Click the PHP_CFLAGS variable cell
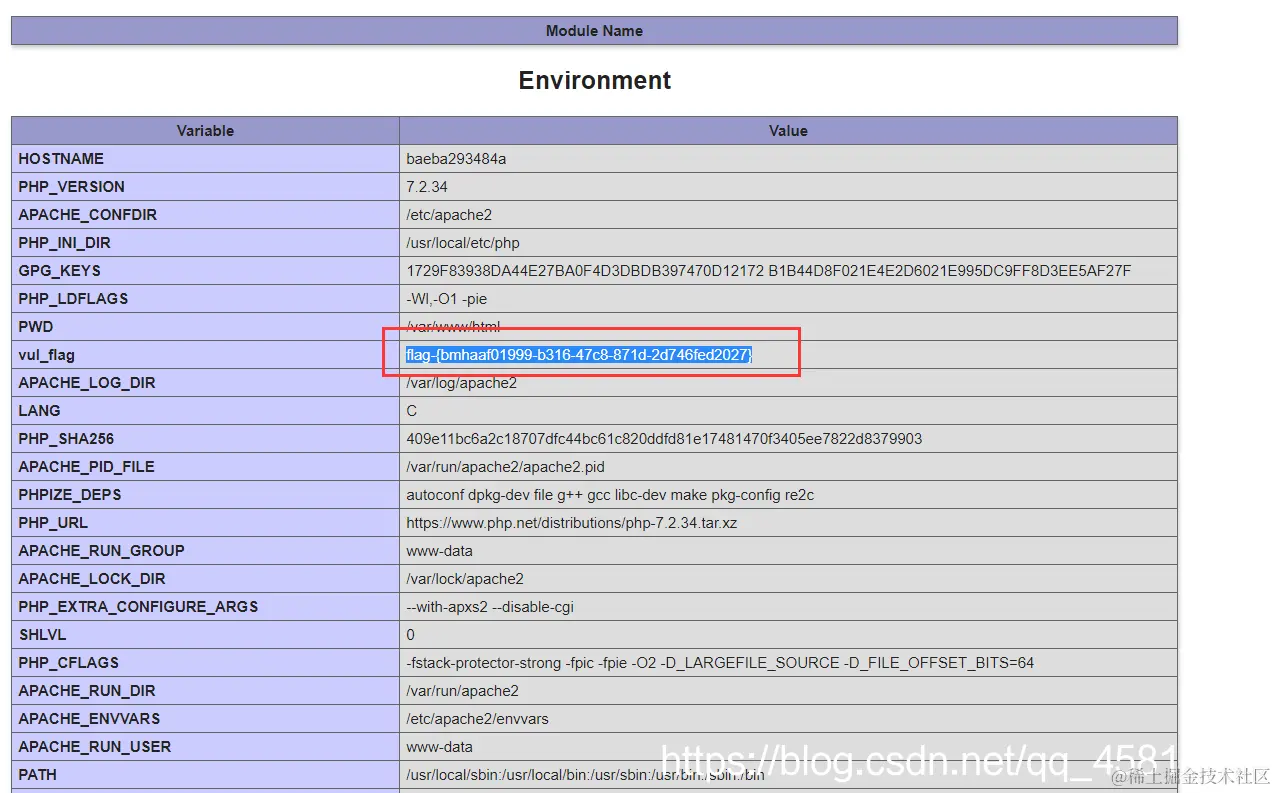Screen dimensions: 1277x793 [205, 663]
